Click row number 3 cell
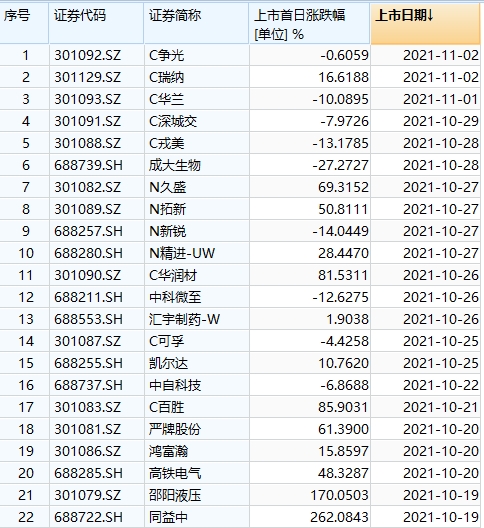 (24, 99)
